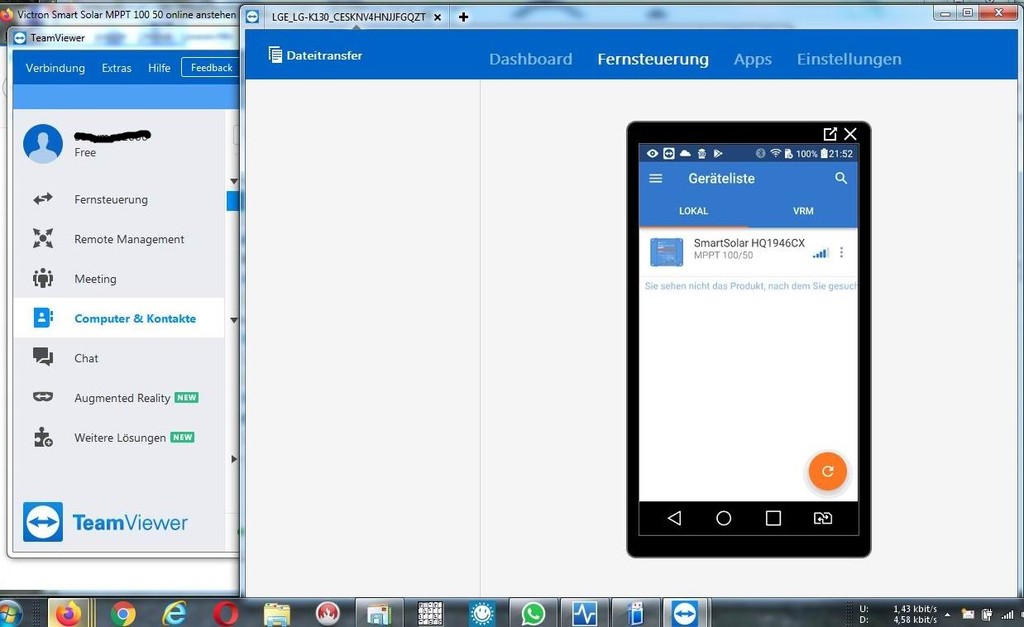This screenshot has width=1024, height=627.
Task: Click the 'Sie sehen nicht das Produkt' hint
Action: (750, 286)
